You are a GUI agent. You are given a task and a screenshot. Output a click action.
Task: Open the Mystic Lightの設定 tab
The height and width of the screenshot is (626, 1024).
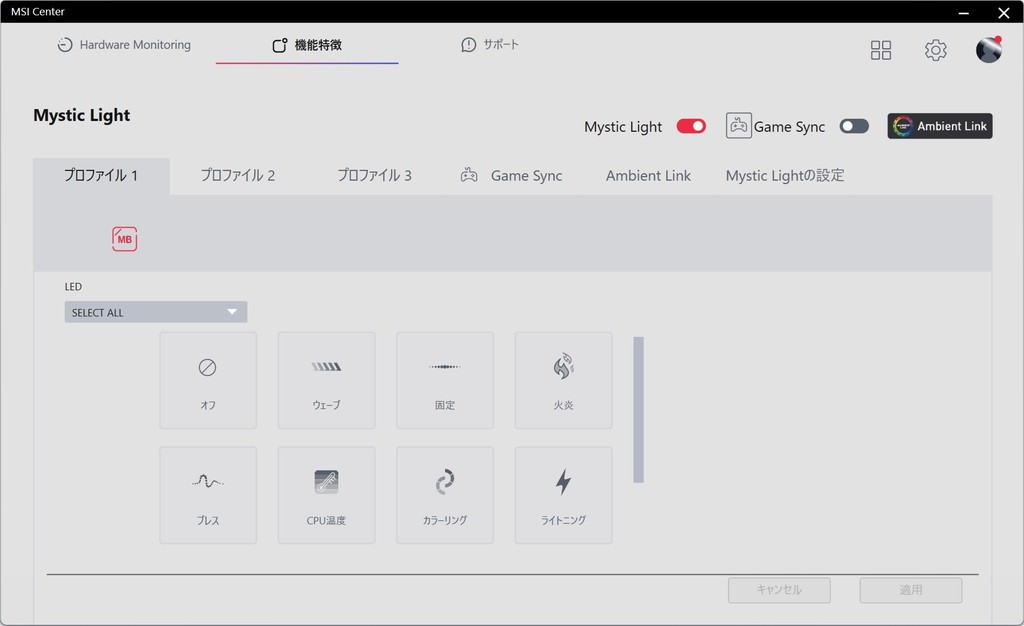785,175
